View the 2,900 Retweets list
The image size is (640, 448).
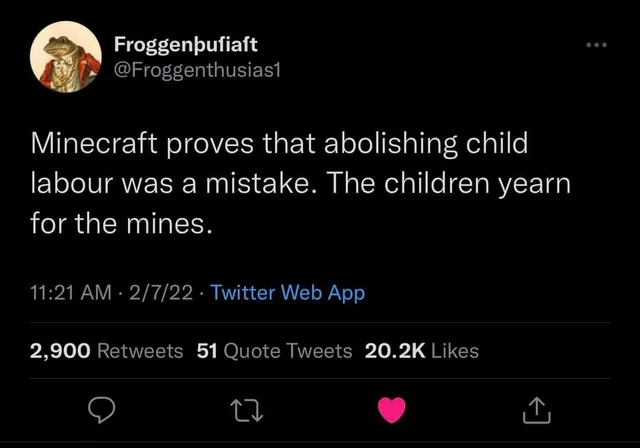[x=106, y=350]
